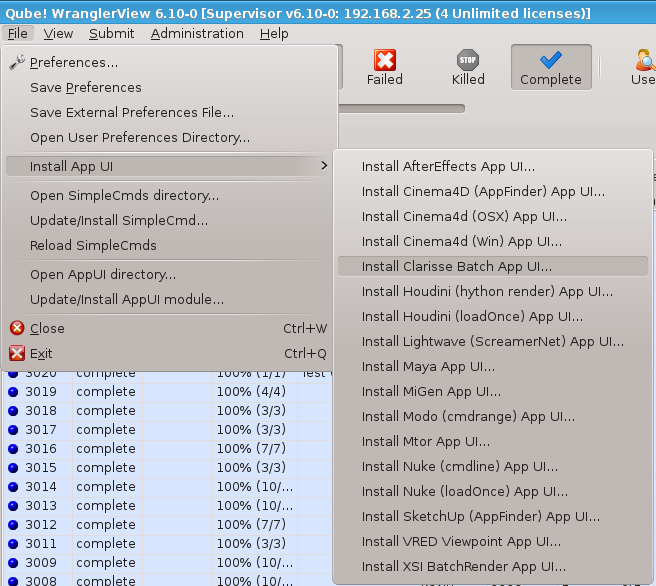Image resolution: width=656 pixels, height=586 pixels.
Task: Select Install Clarisse Batch App UI
Action: click(456, 267)
